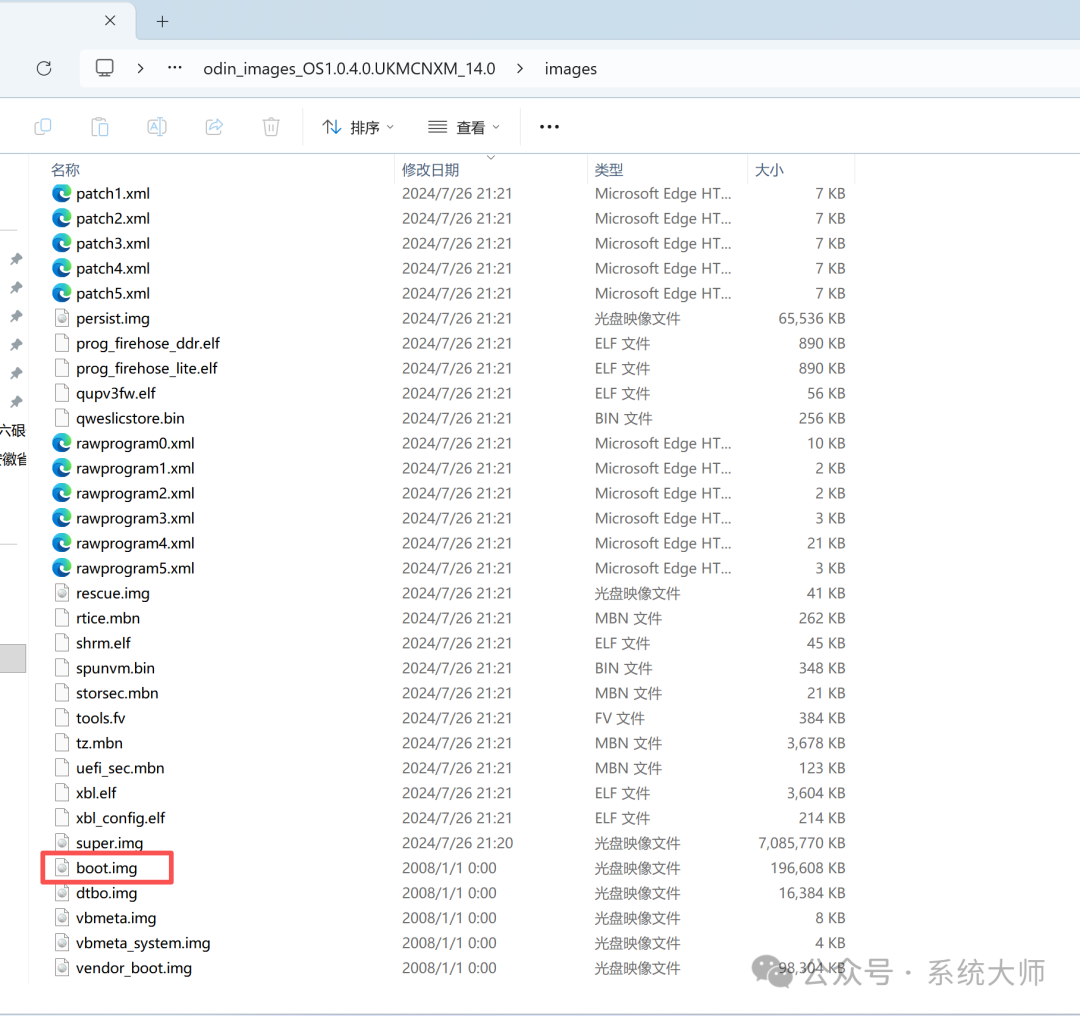
Task: Click the Refresh icon in navigation bar
Action: pos(43,68)
